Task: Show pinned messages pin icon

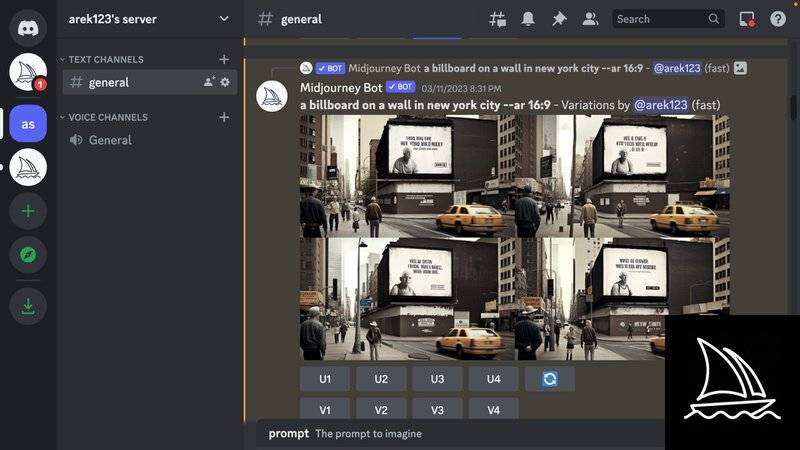Action: [x=559, y=19]
